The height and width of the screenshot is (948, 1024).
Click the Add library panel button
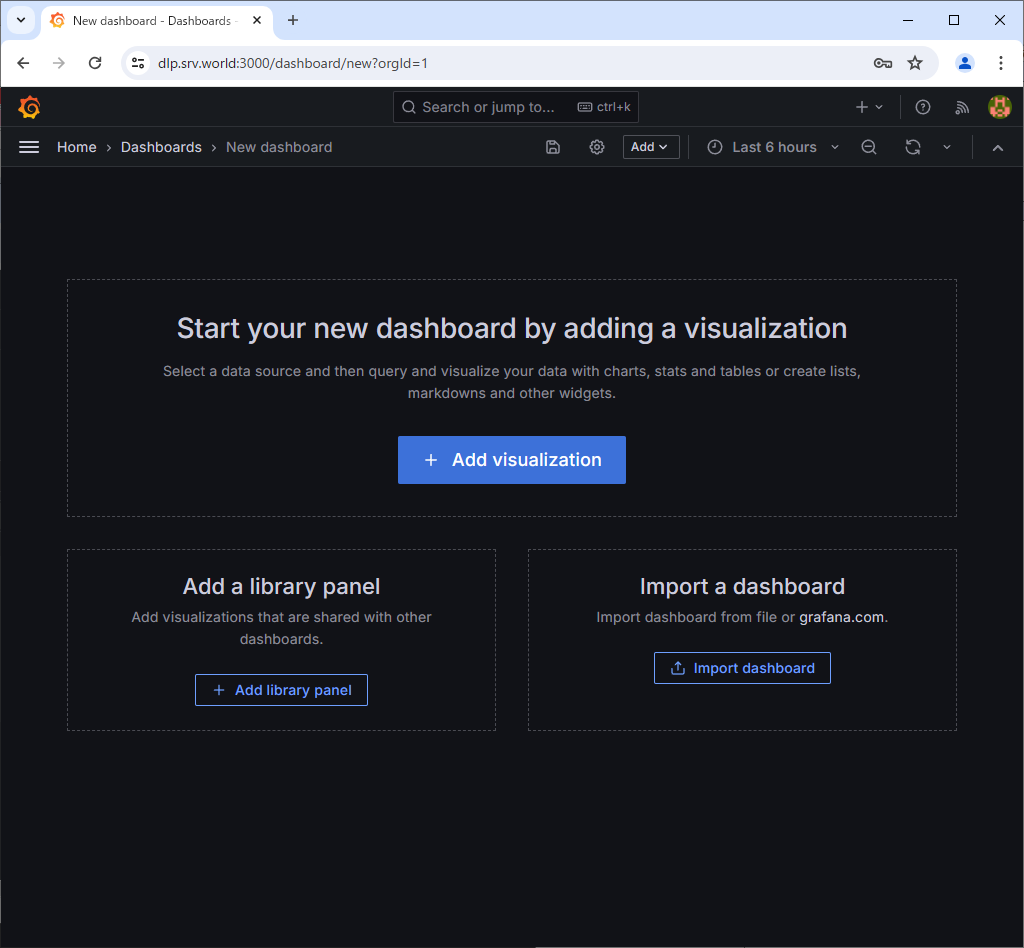(x=281, y=690)
